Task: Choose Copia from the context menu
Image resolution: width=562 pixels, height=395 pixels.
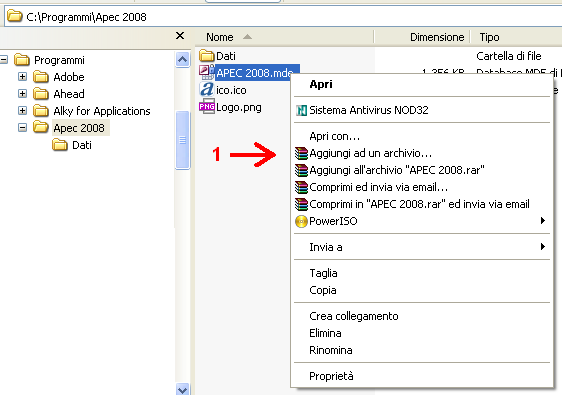Action: tap(422, 290)
